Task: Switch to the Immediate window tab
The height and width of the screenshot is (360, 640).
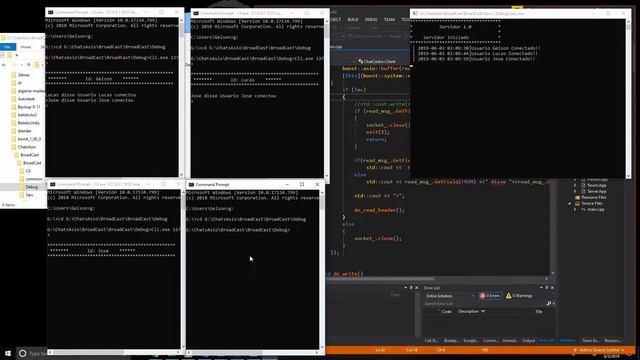Action: [510, 340]
